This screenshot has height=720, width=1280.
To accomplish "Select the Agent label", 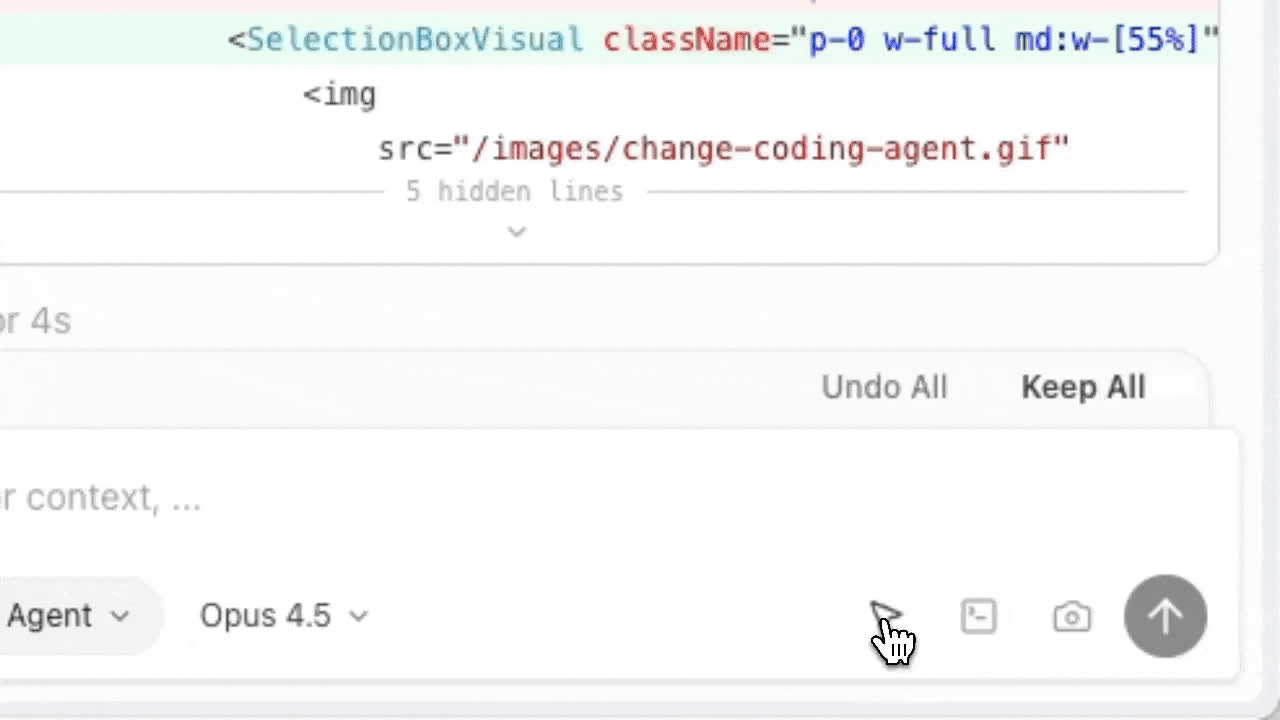I will pos(49,616).
